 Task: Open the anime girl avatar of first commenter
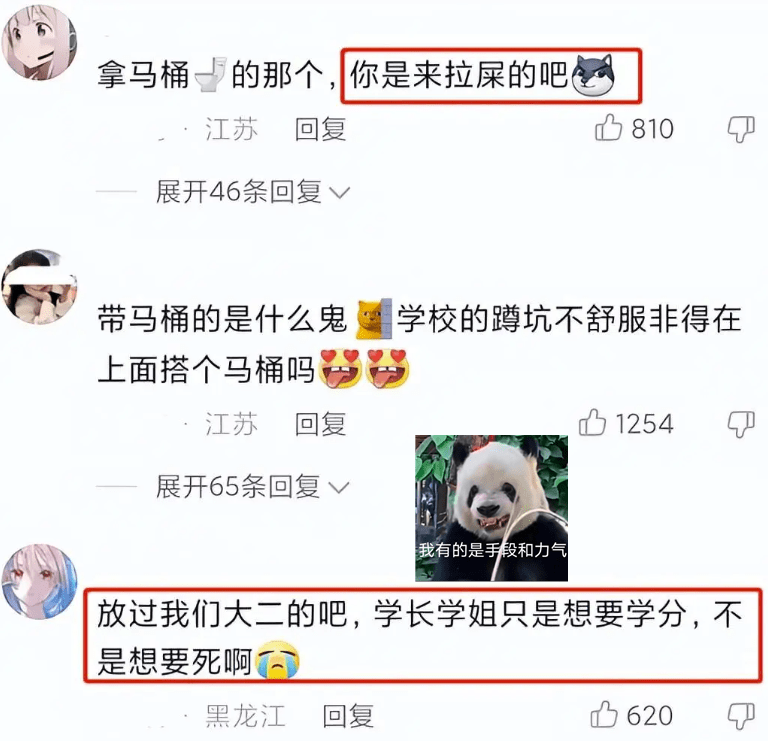[39, 43]
